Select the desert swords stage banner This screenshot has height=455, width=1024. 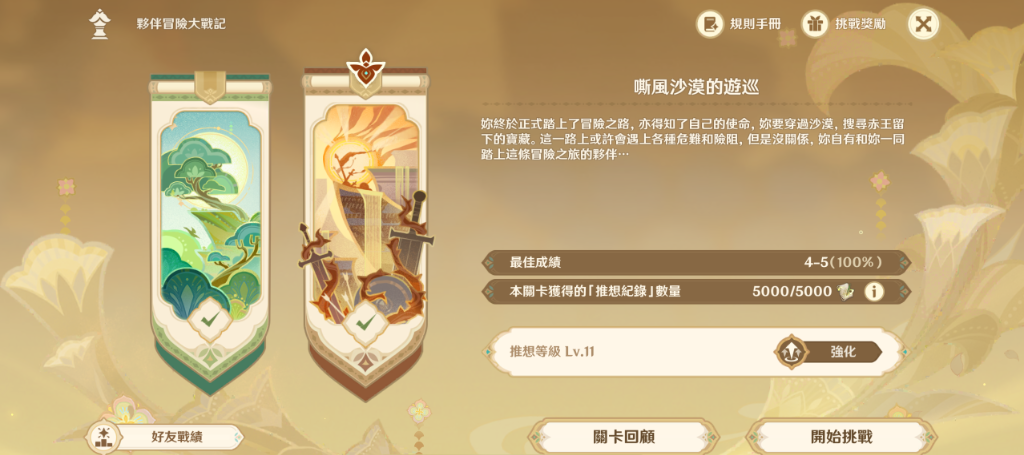pos(366,235)
